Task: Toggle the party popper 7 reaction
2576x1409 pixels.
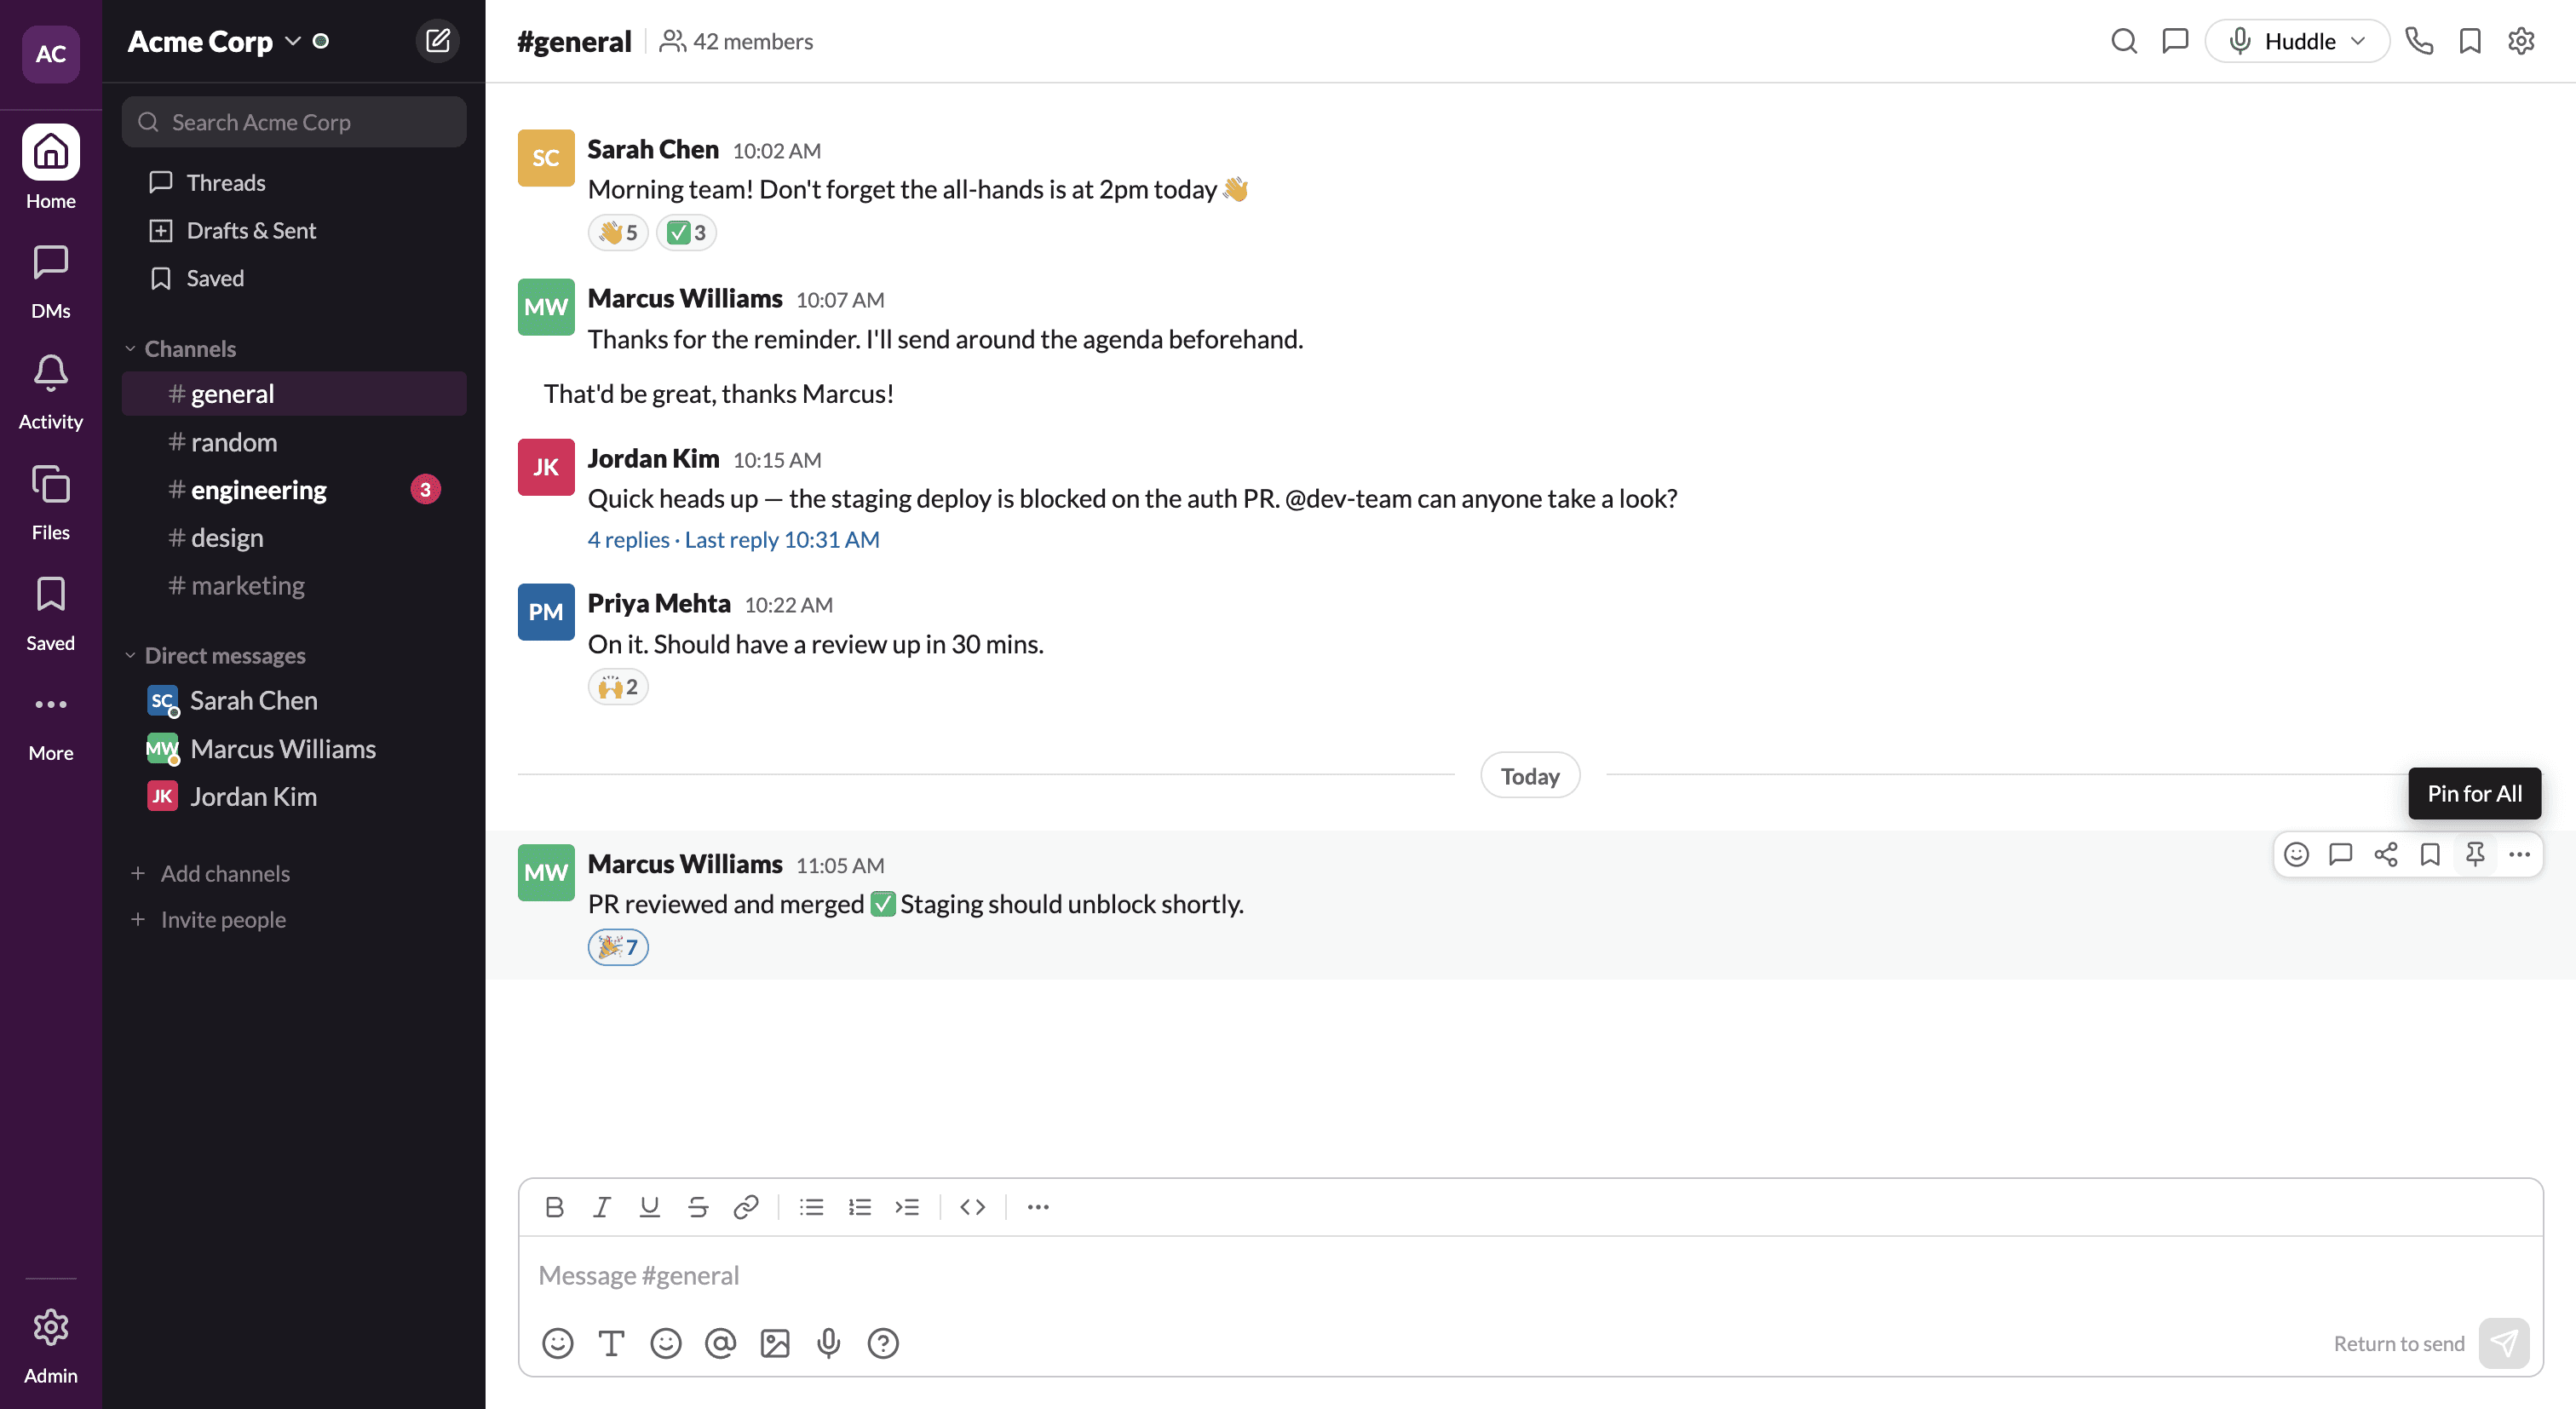Action: (618, 947)
